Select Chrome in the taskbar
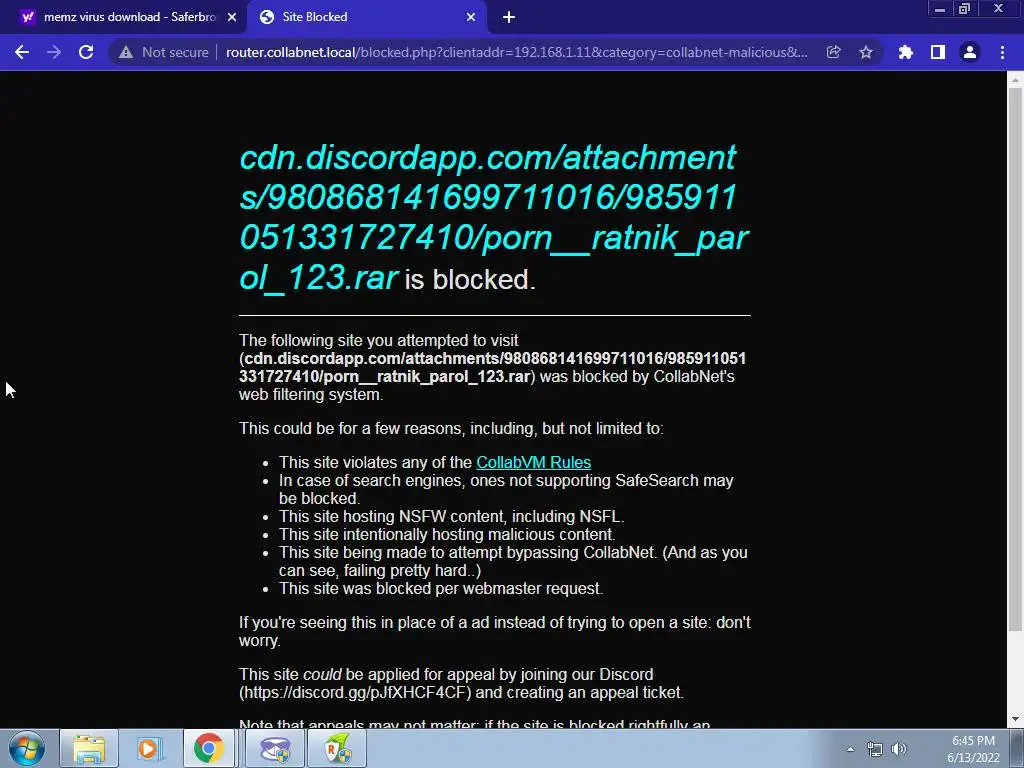This screenshot has height=768, width=1024. pyautogui.click(x=208, y=748)
